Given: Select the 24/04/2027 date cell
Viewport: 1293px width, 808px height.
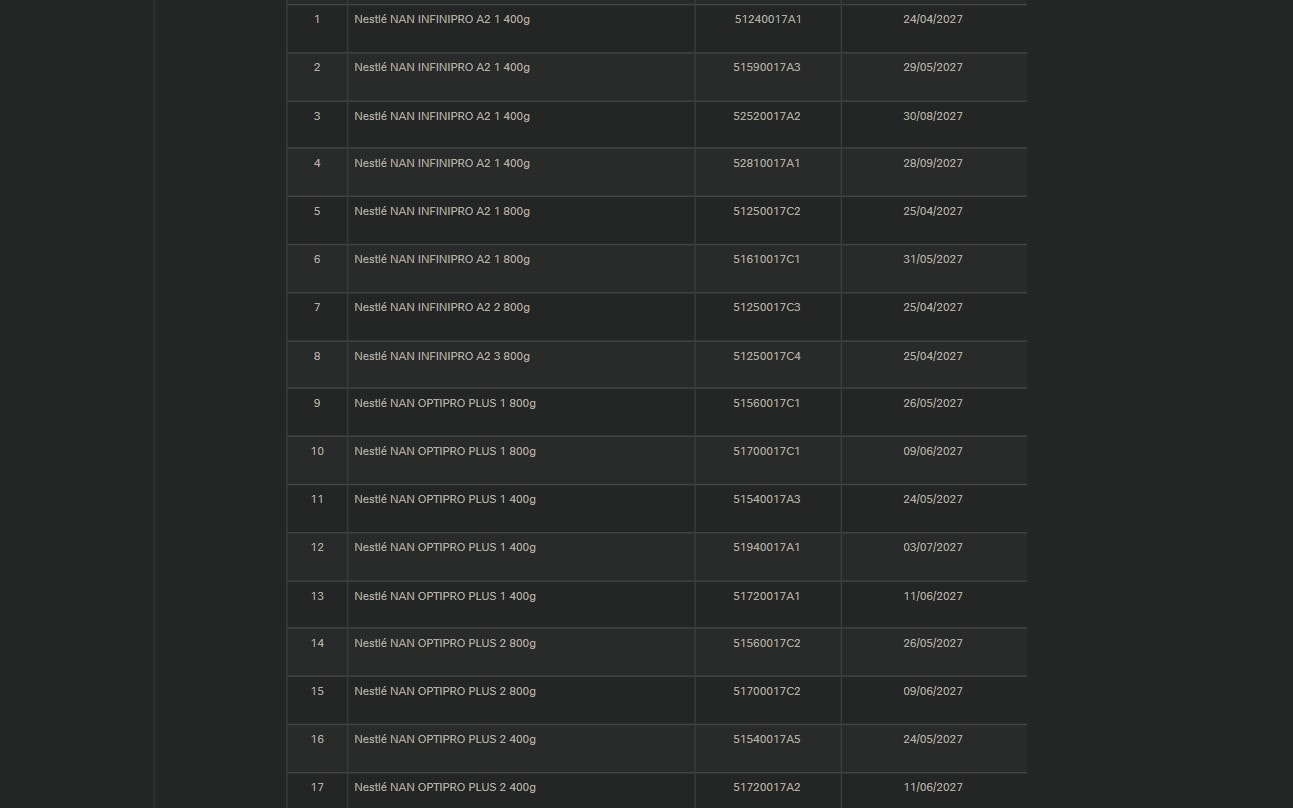Looking at the screenshot, I should pos(932,19).
